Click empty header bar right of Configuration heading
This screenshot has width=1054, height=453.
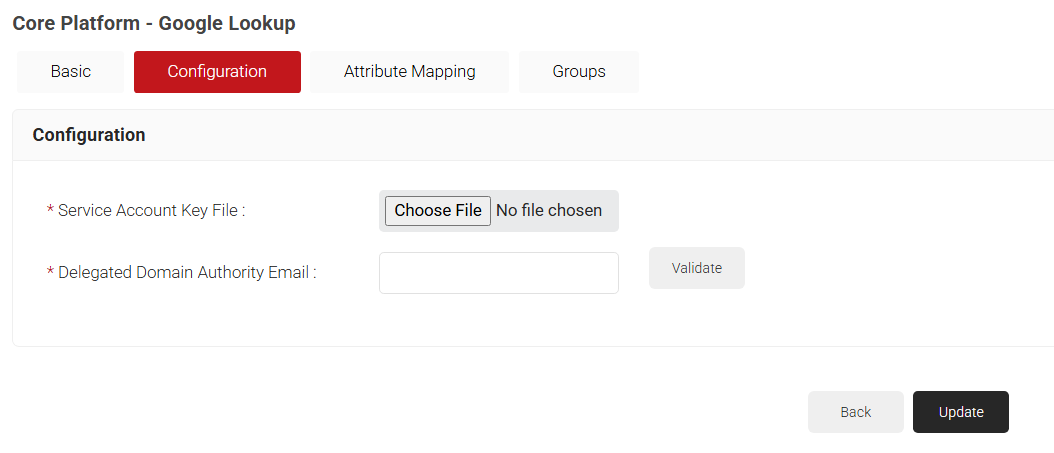click(600, 135)
